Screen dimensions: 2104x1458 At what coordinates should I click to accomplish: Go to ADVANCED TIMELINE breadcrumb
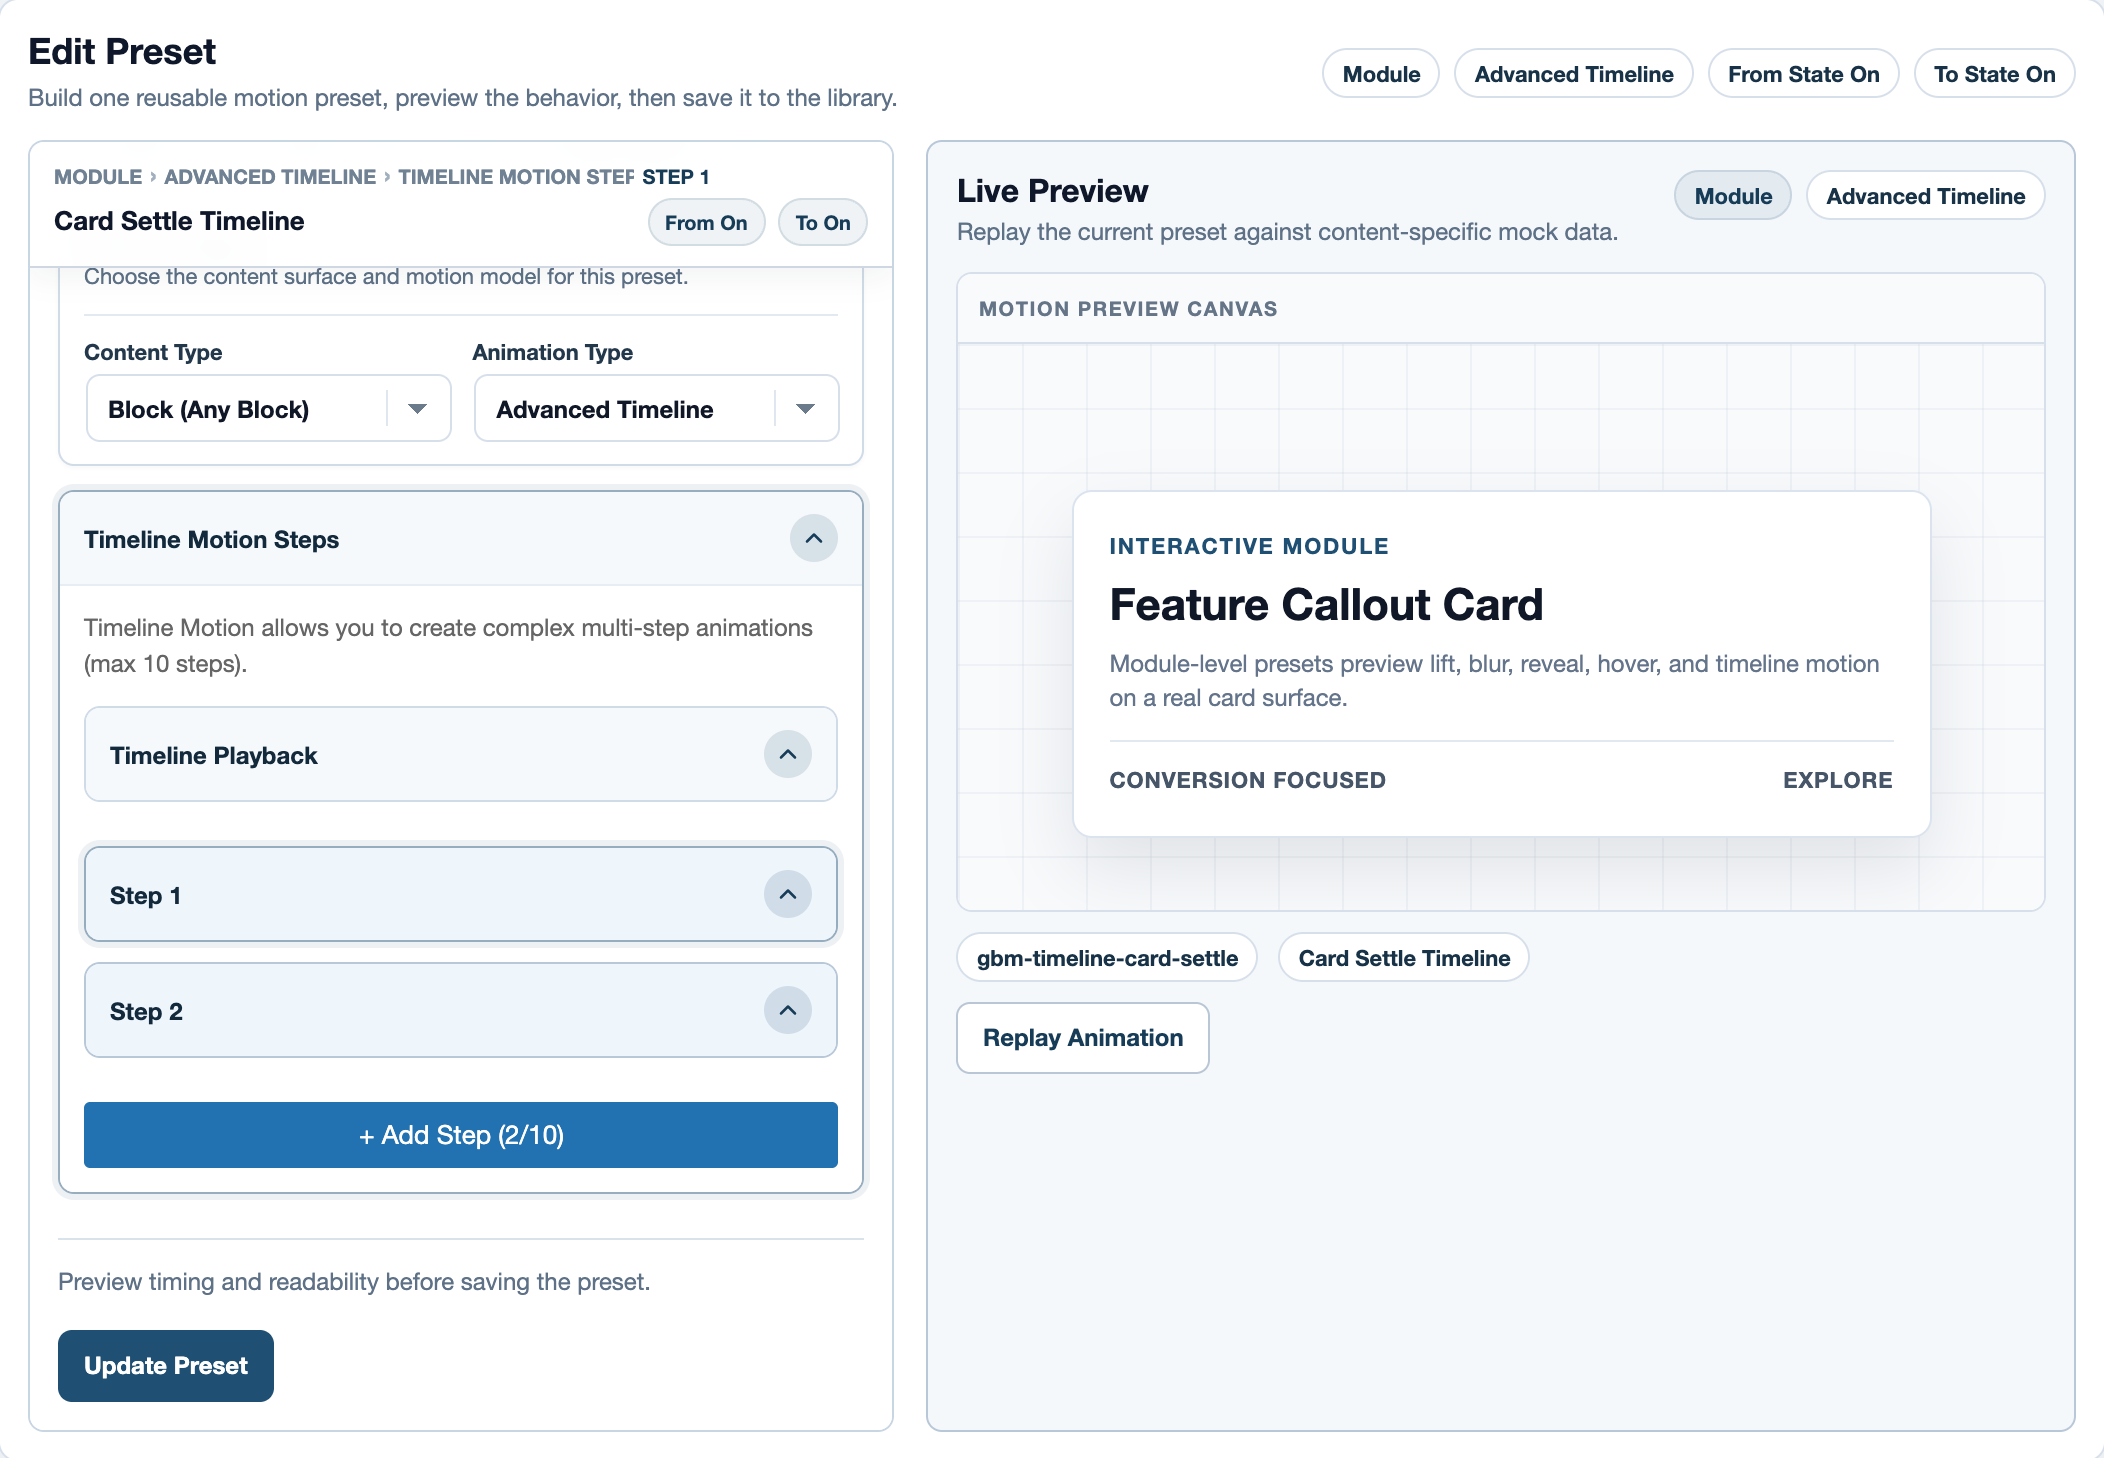click(270, 177)
